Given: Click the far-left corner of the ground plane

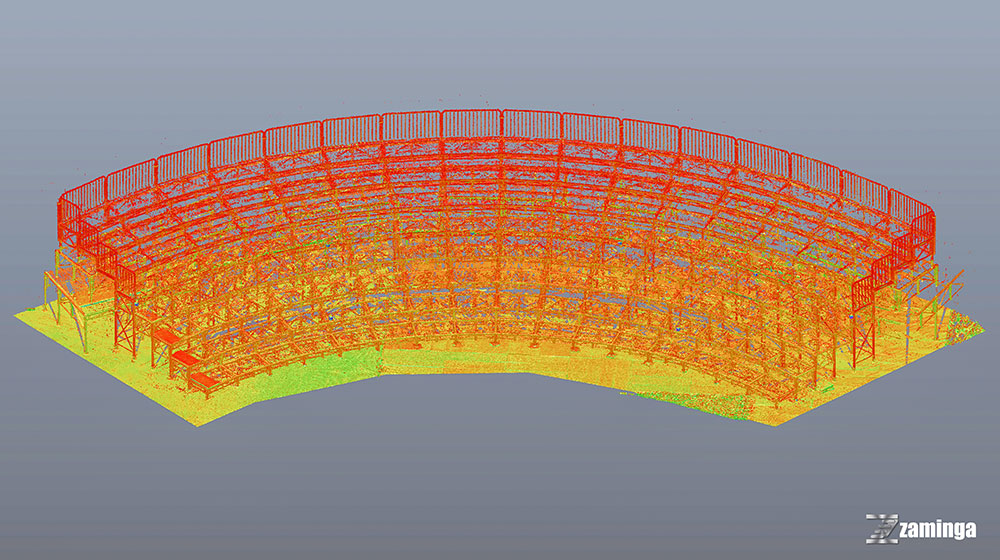Looking at the screenshot, I should pyautogui.click(x=18, y=315).
